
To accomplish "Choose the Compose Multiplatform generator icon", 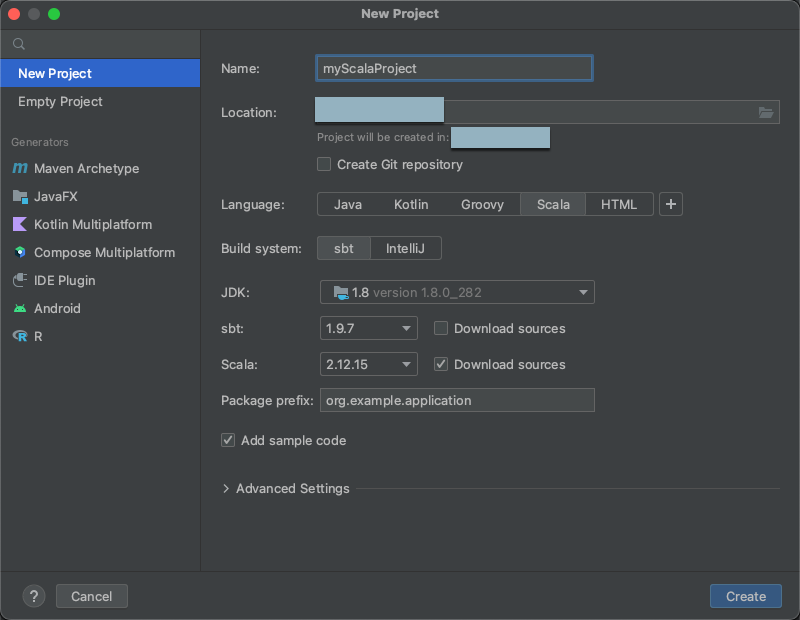I will [x=20, y=253].
